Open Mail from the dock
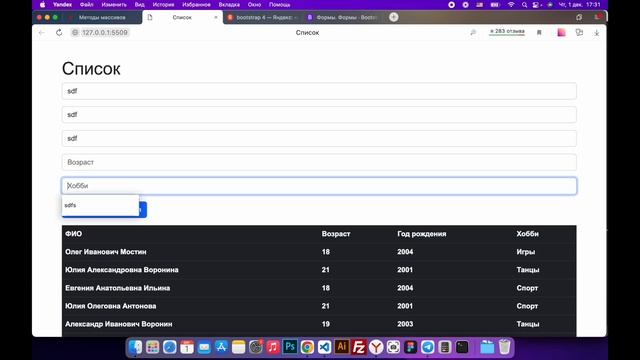This screenshot has width=640, height=360. click(204, 347)
